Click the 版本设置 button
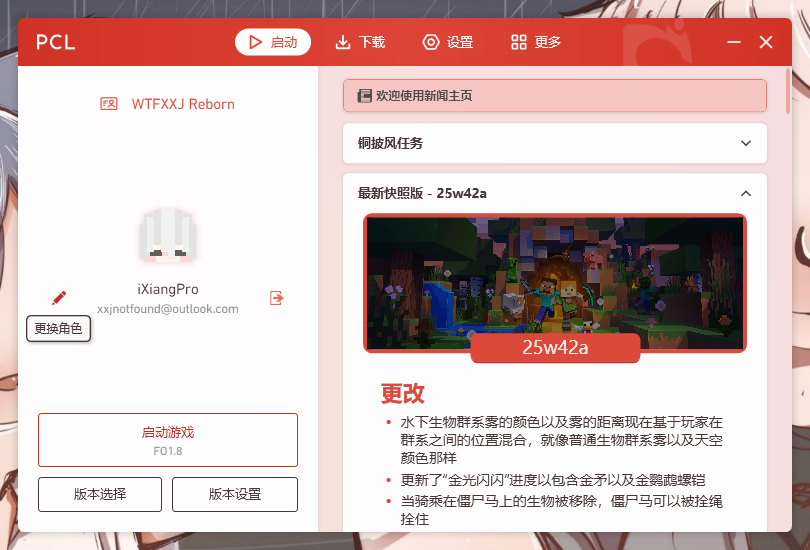Viewport: 810px width, 550px height. (235, 494)
